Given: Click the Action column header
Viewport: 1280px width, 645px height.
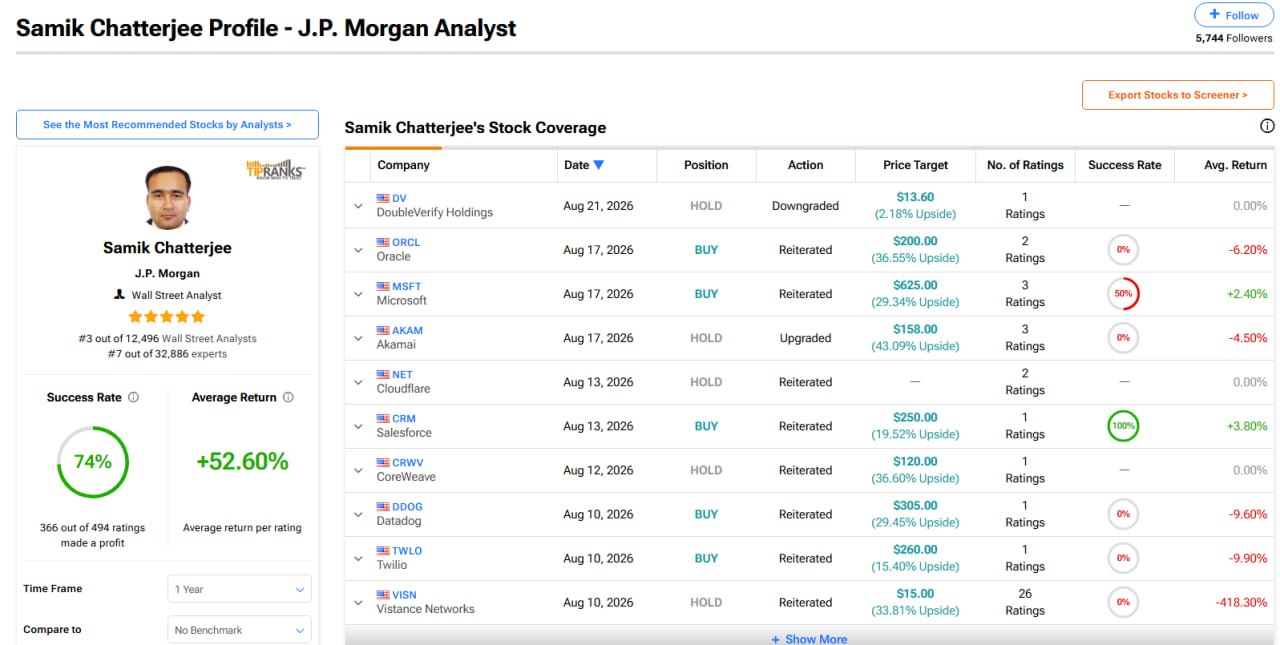Looking at the screenshot, I should pos(805,165).
